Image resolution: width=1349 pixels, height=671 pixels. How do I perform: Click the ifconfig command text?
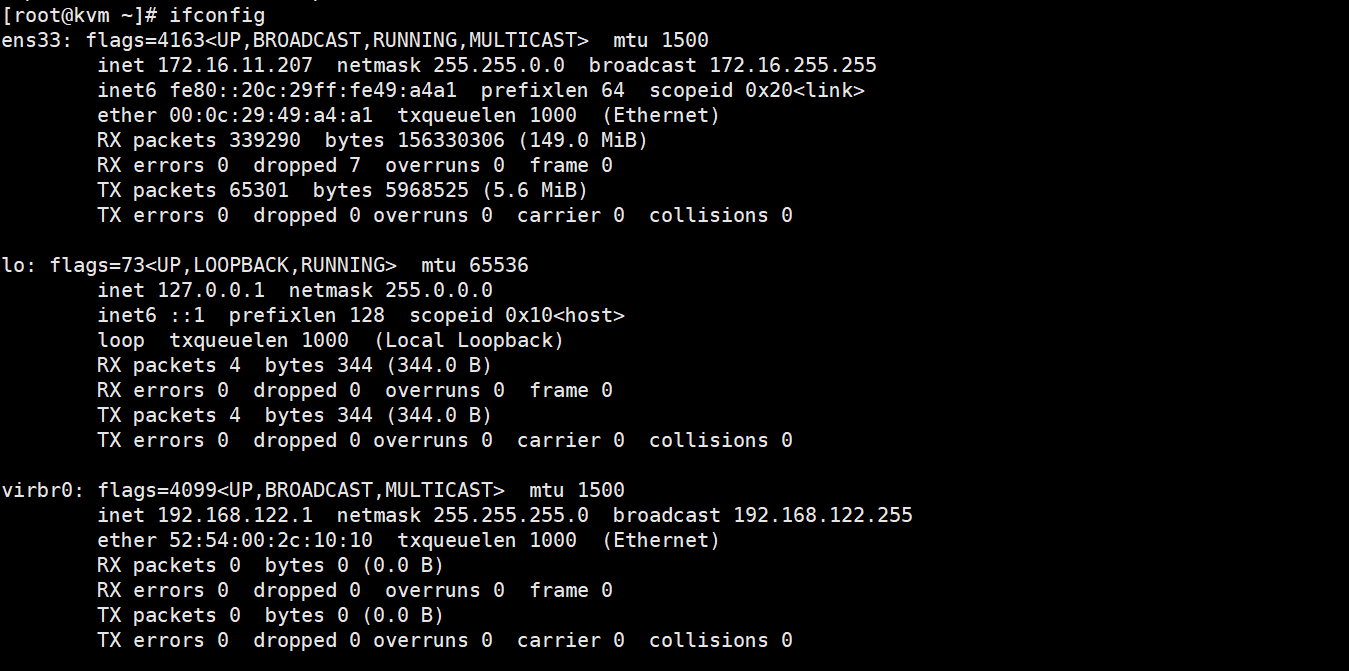click(x=217, y=15)
